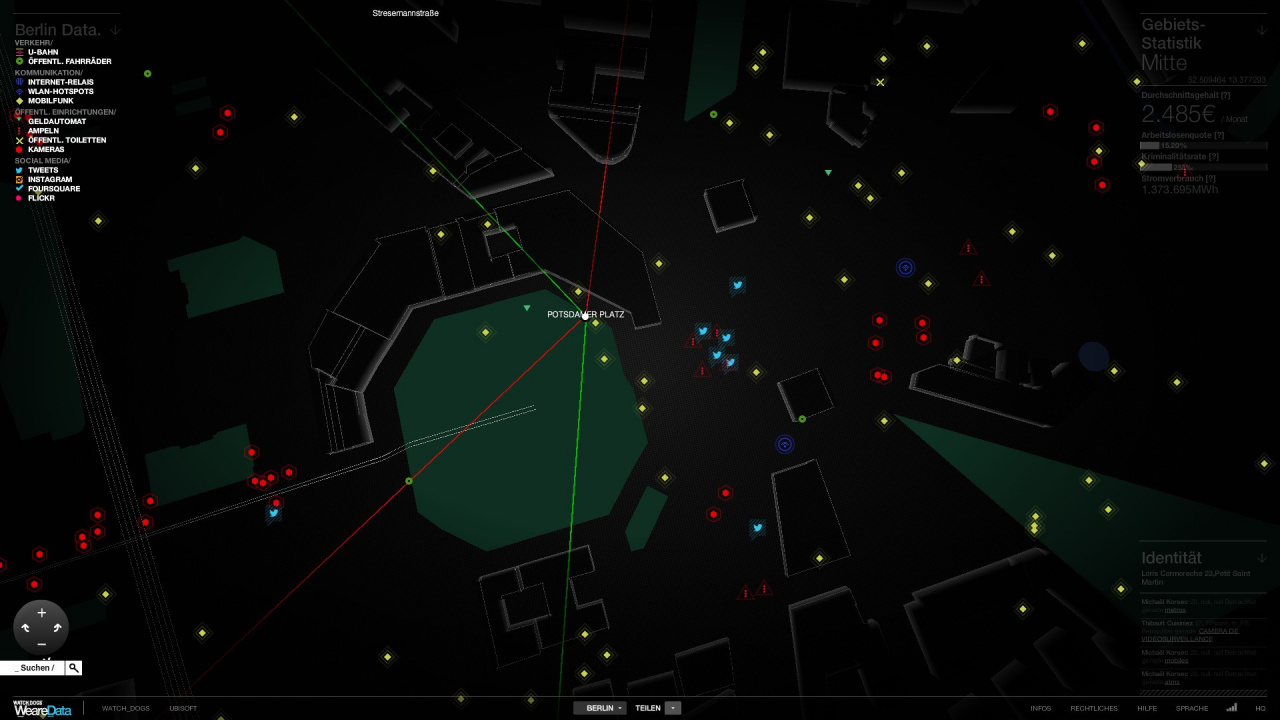Select the HQ quality option
The width and height of the screenshot is (1280, 720).
[1260, 708]
